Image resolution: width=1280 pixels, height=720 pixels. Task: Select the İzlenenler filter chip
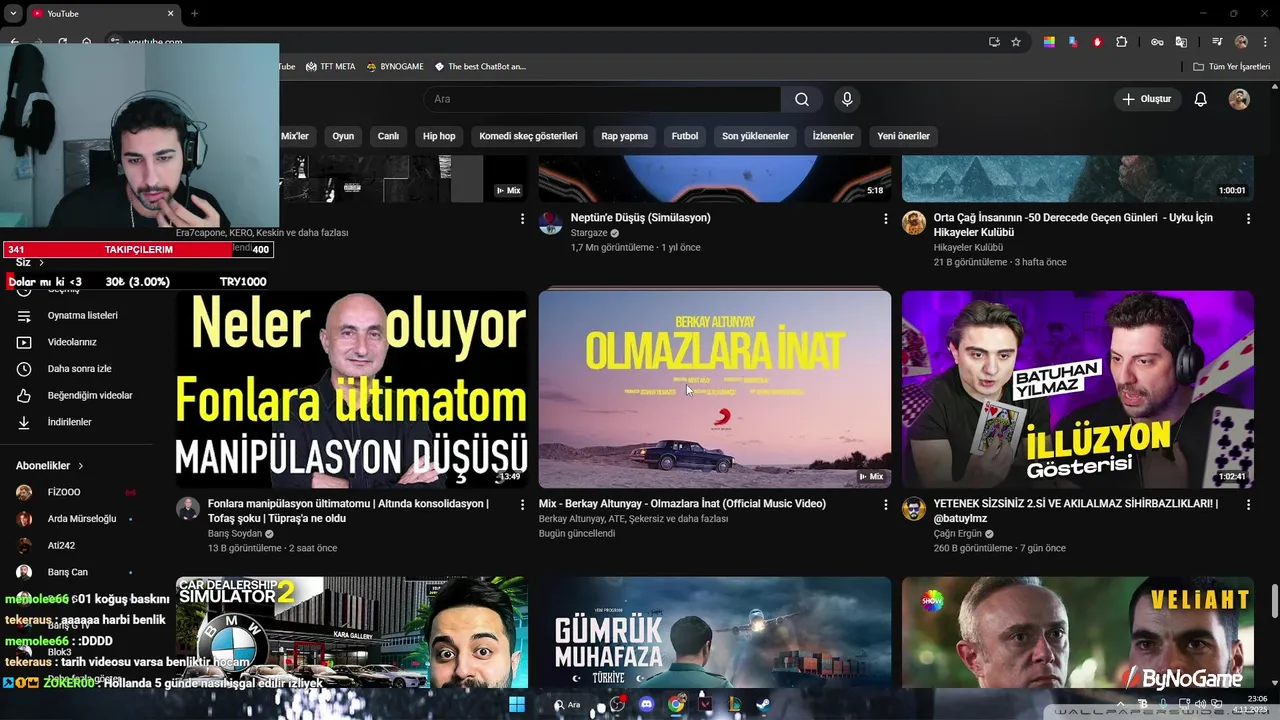point(833,136)
